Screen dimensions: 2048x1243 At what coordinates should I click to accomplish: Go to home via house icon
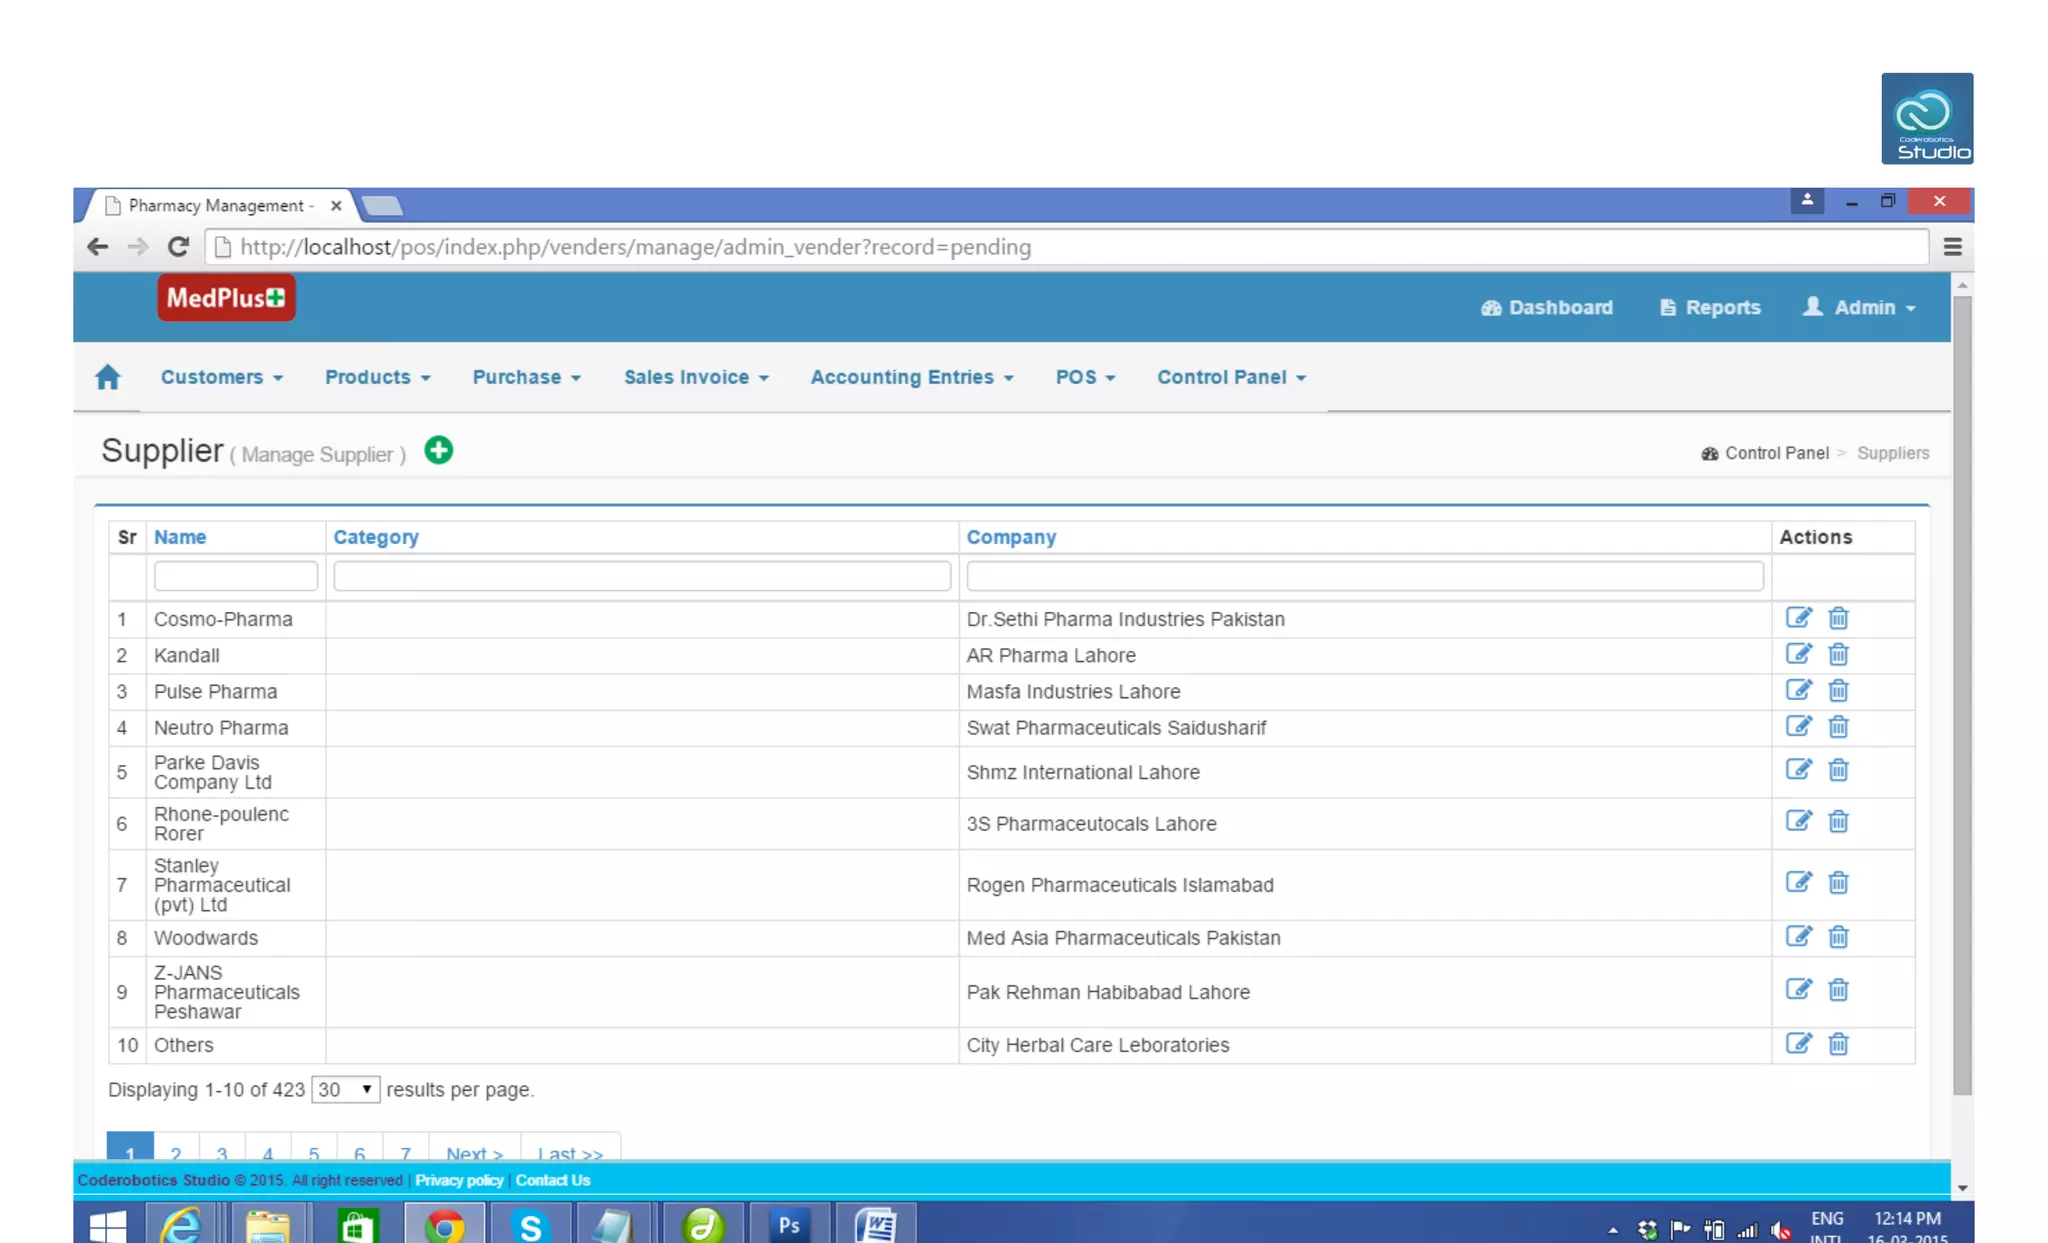pos(108,377)
